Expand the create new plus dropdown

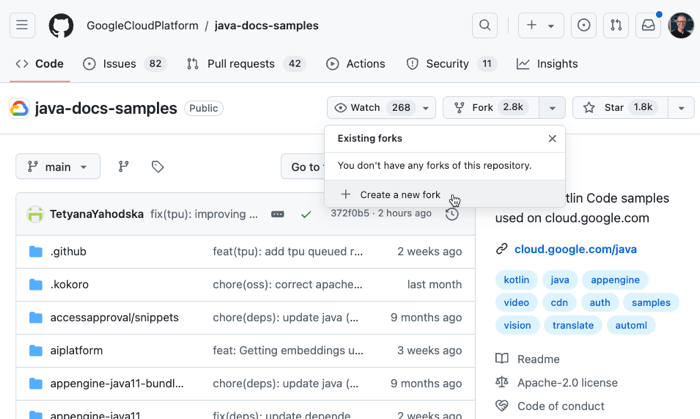pos(540,26)
